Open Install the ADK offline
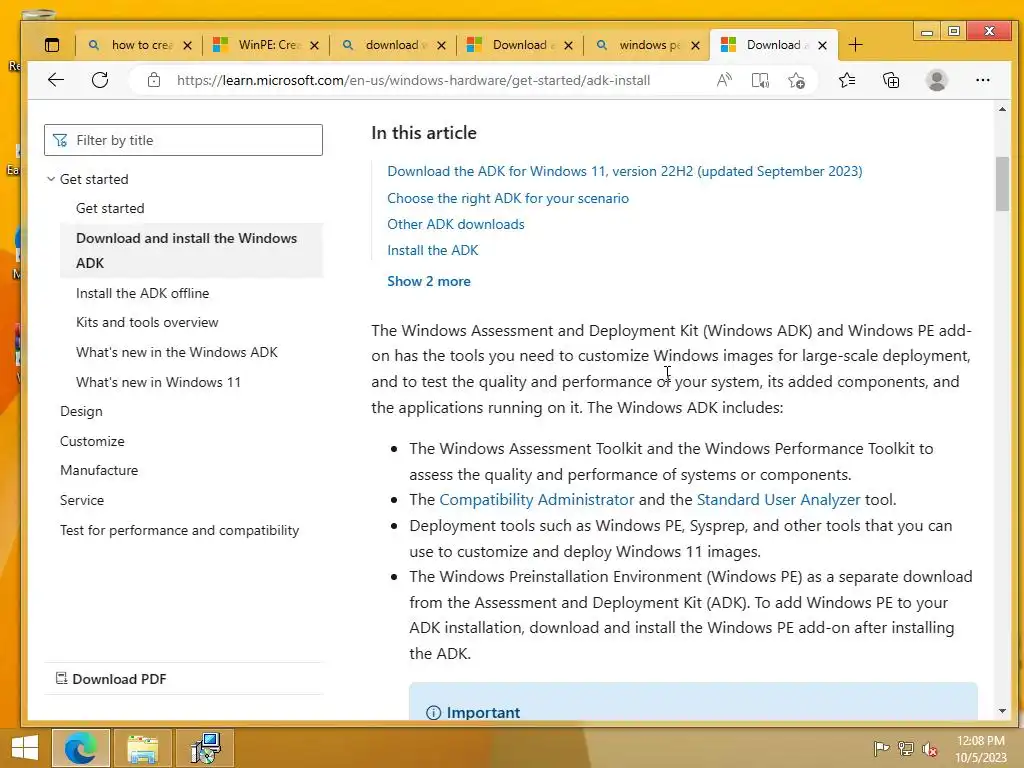Image resolution: width=1024 pixels, height=768 pixels. (x=142, y=293)
